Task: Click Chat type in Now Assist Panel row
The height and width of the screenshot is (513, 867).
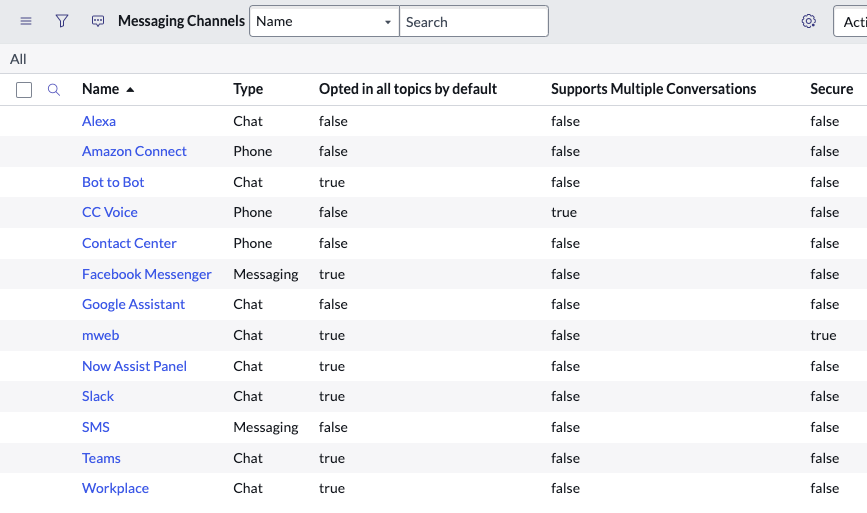Action: coord(248,366)
